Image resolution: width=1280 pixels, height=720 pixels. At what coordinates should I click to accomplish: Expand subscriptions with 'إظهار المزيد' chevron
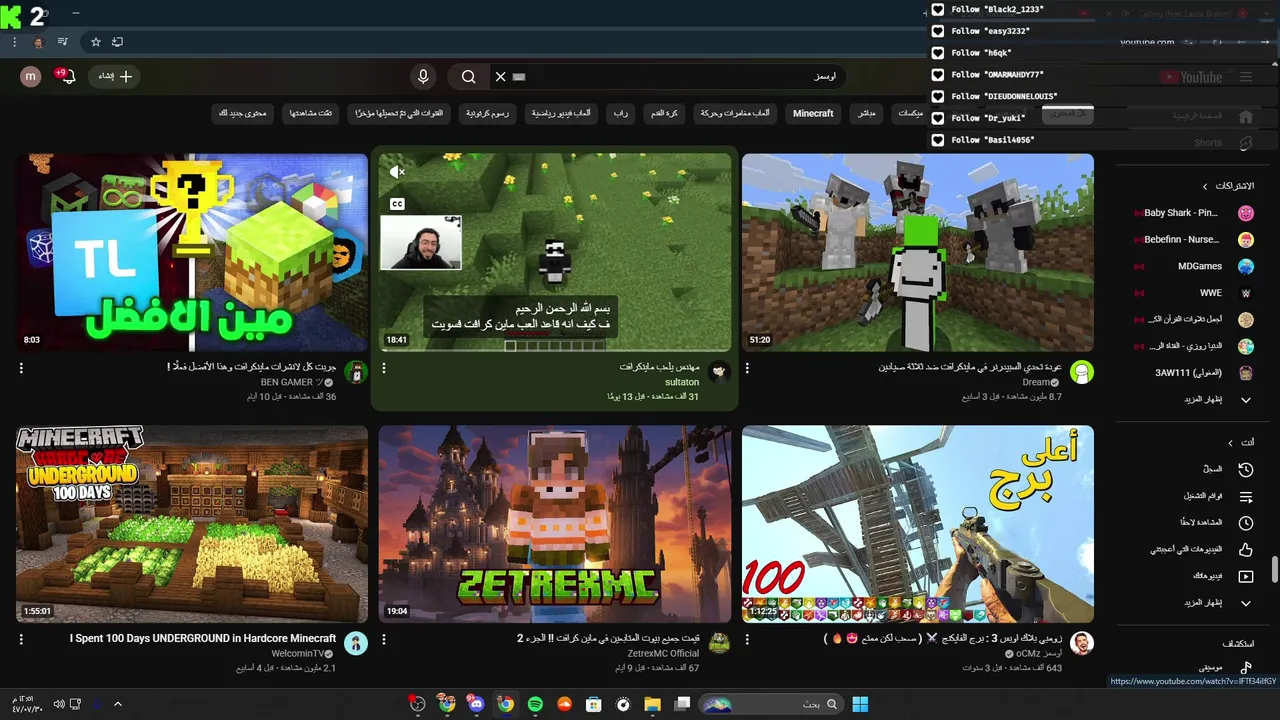(1246, 400)
